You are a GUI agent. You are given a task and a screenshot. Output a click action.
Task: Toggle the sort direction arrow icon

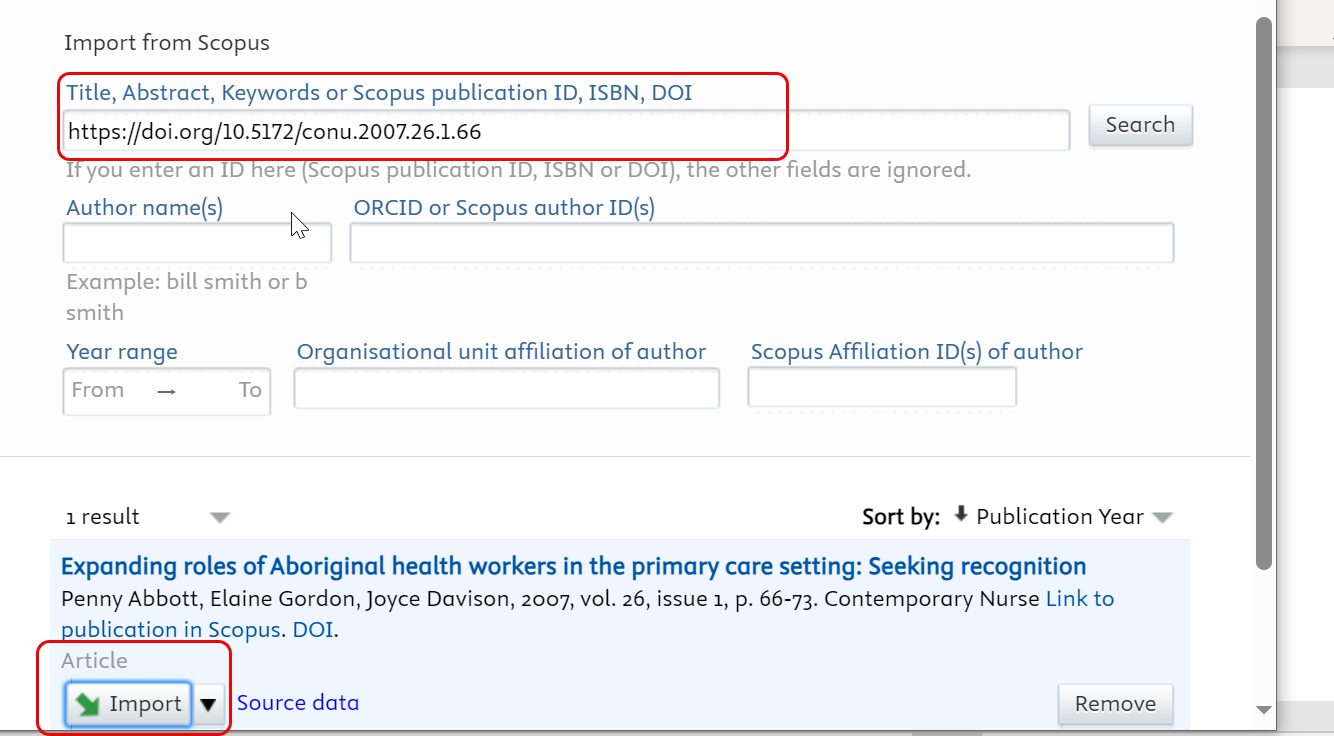pos(961,515)
